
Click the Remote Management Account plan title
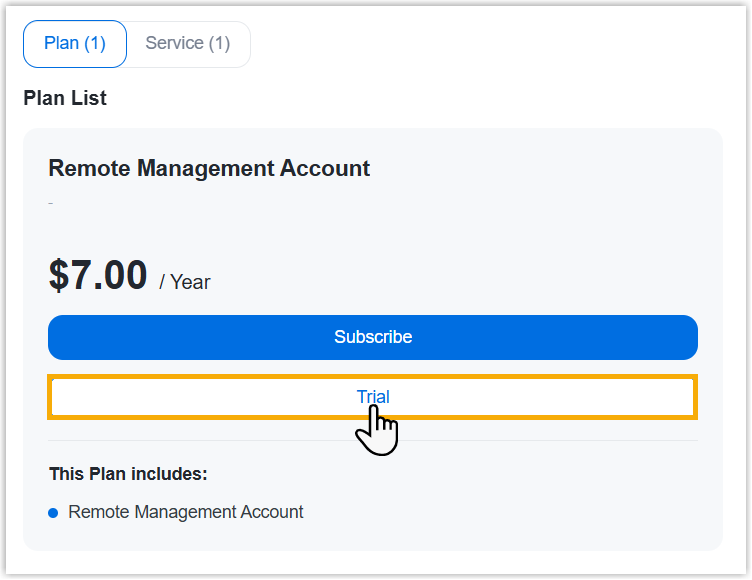pyautogui.click(x=209, y=168)
